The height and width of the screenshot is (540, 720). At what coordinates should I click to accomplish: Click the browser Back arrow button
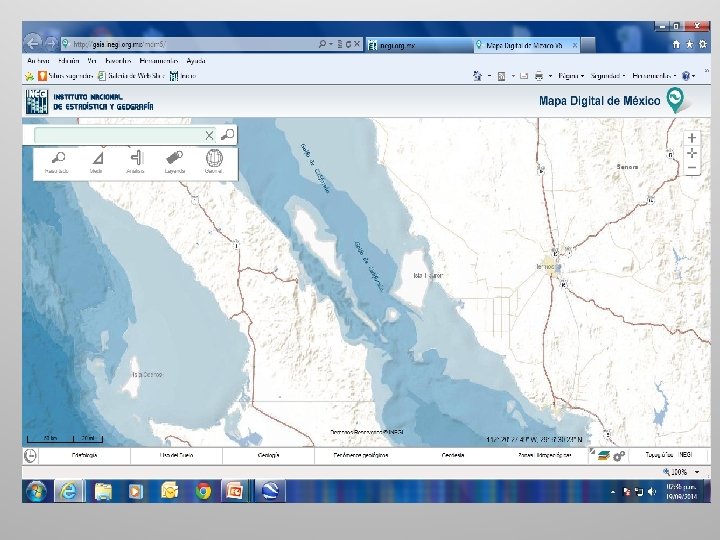(x=33, y=44)
